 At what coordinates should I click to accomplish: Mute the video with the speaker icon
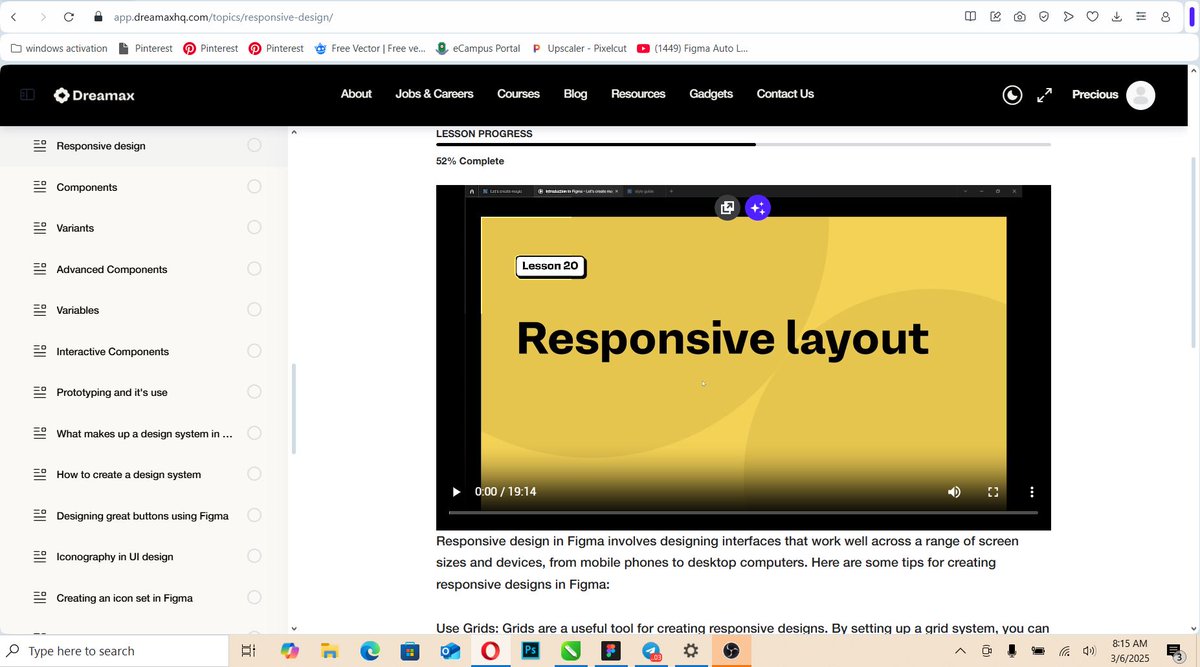coord(954,492)
